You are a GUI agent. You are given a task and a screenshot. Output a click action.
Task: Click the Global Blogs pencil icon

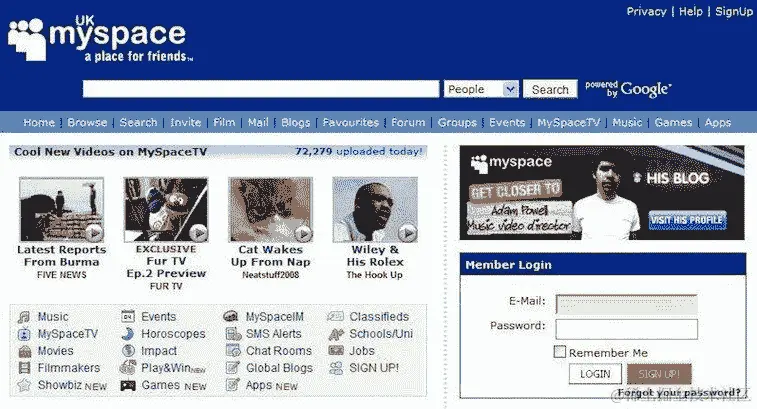click(x=233, y=368)
